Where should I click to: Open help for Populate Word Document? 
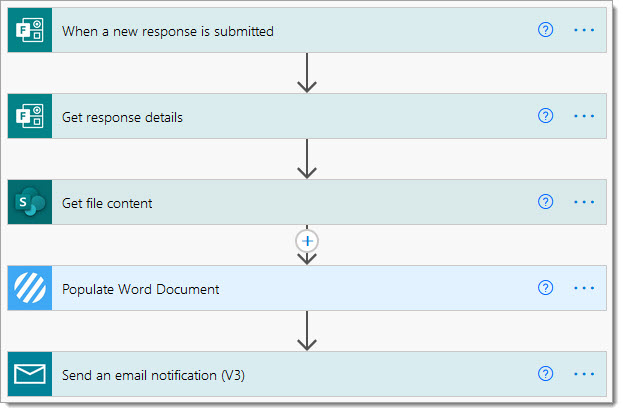[545, 287]
